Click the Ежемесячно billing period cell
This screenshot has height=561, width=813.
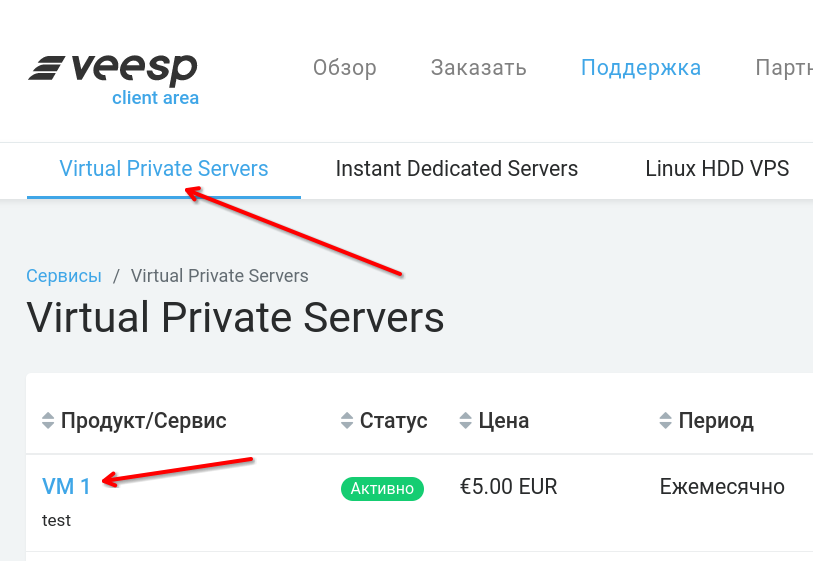[x=721, y=487]
